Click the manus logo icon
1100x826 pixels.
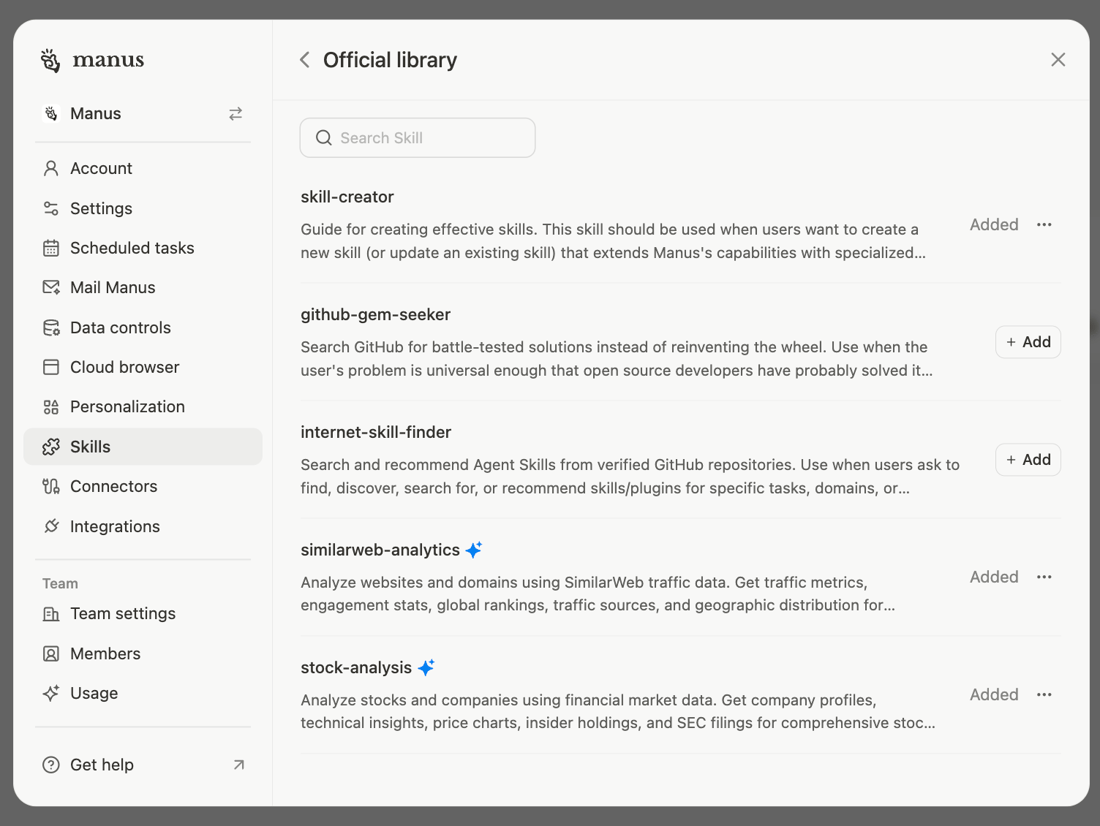[51, 60]
